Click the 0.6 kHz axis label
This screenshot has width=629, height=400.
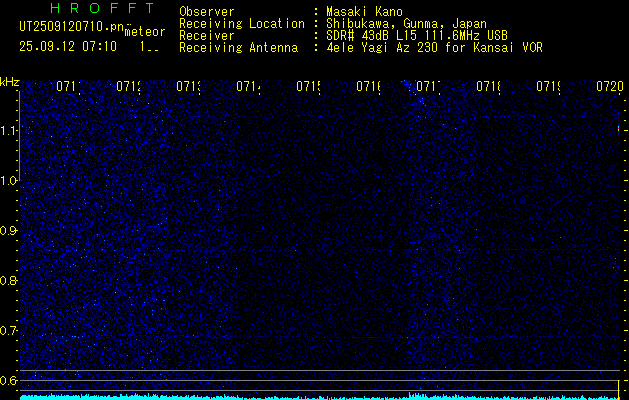coord(9,380)
